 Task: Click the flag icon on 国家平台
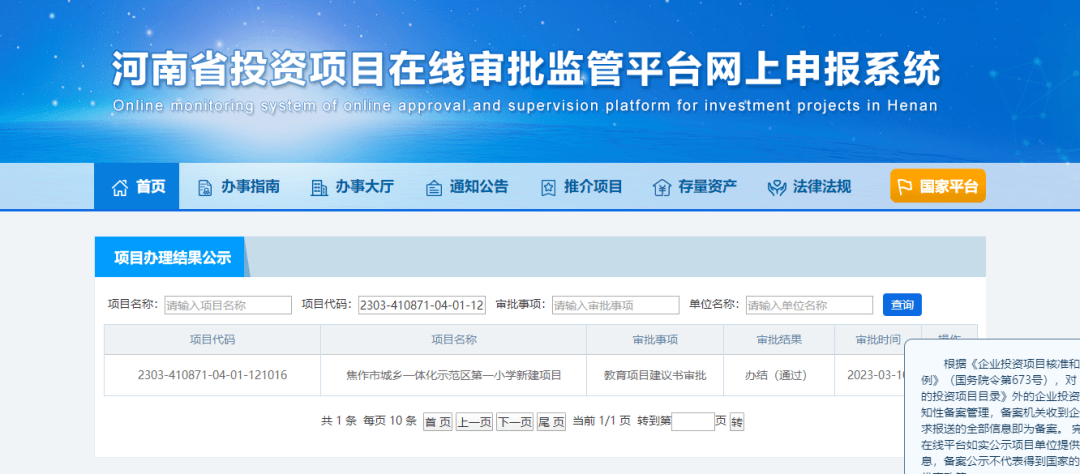tap(906, 187)
